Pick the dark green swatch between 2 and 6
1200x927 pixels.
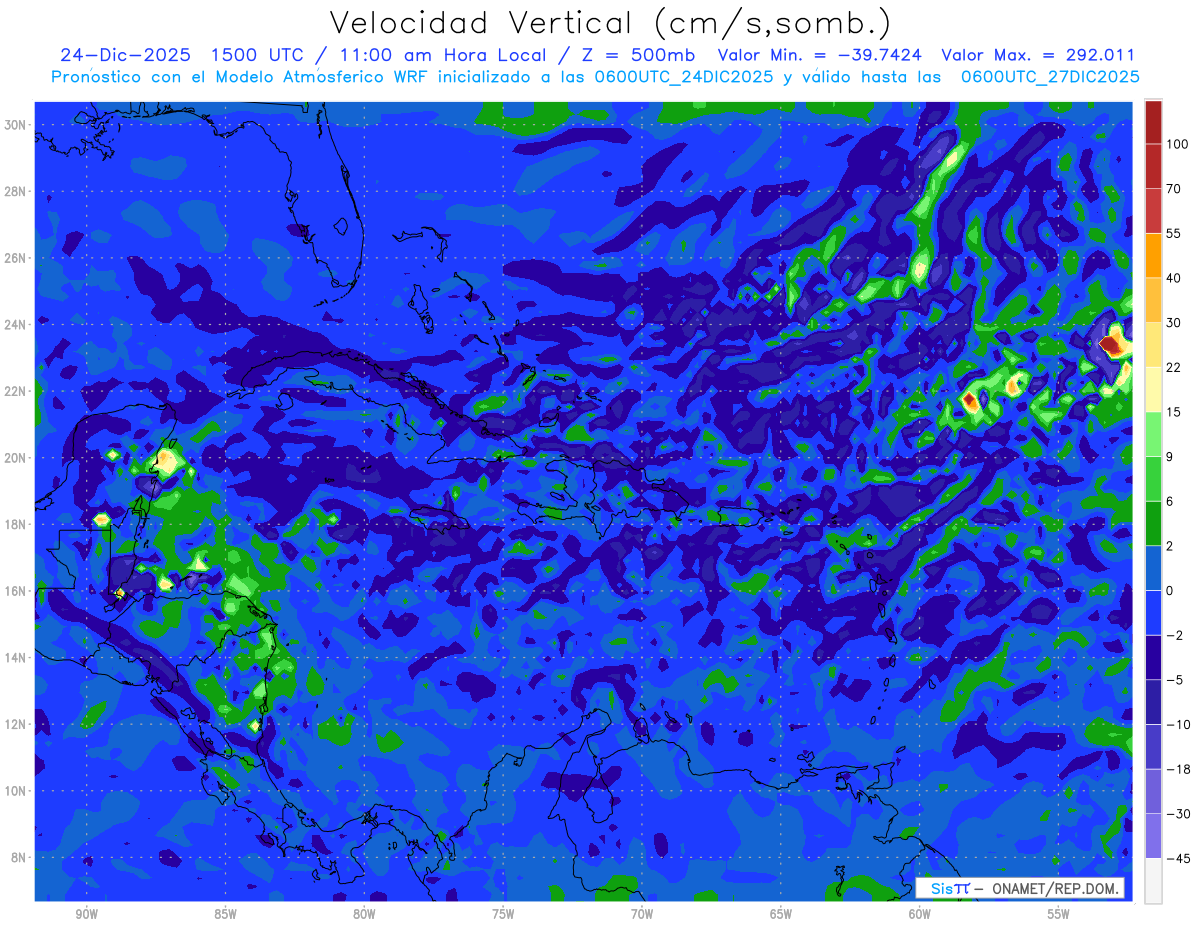pyautogui.click(x=1153, y=523)
